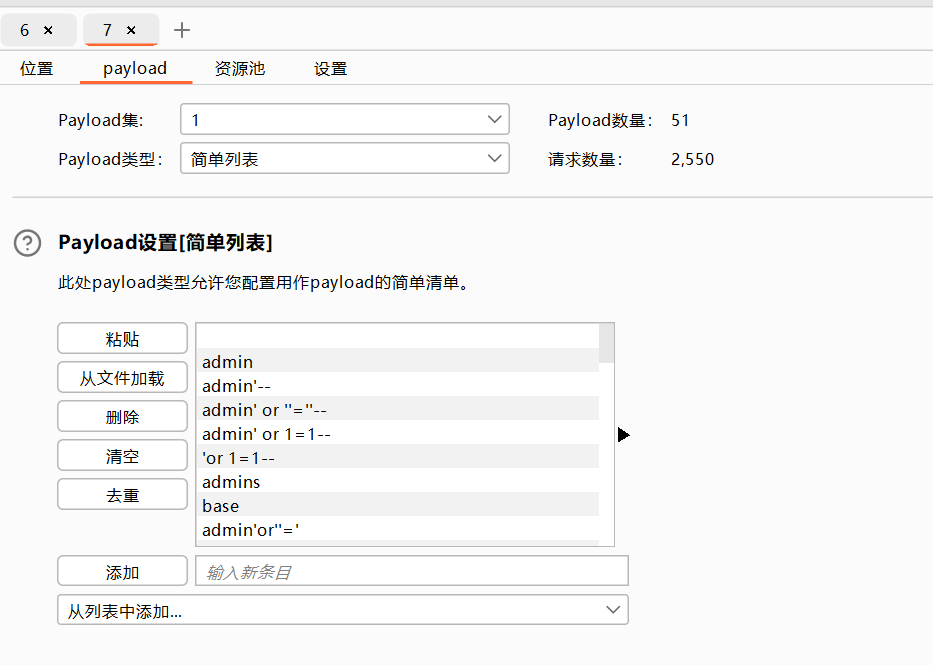
Task: Select payload entry admin' or 1=1--
Action: 397,432
